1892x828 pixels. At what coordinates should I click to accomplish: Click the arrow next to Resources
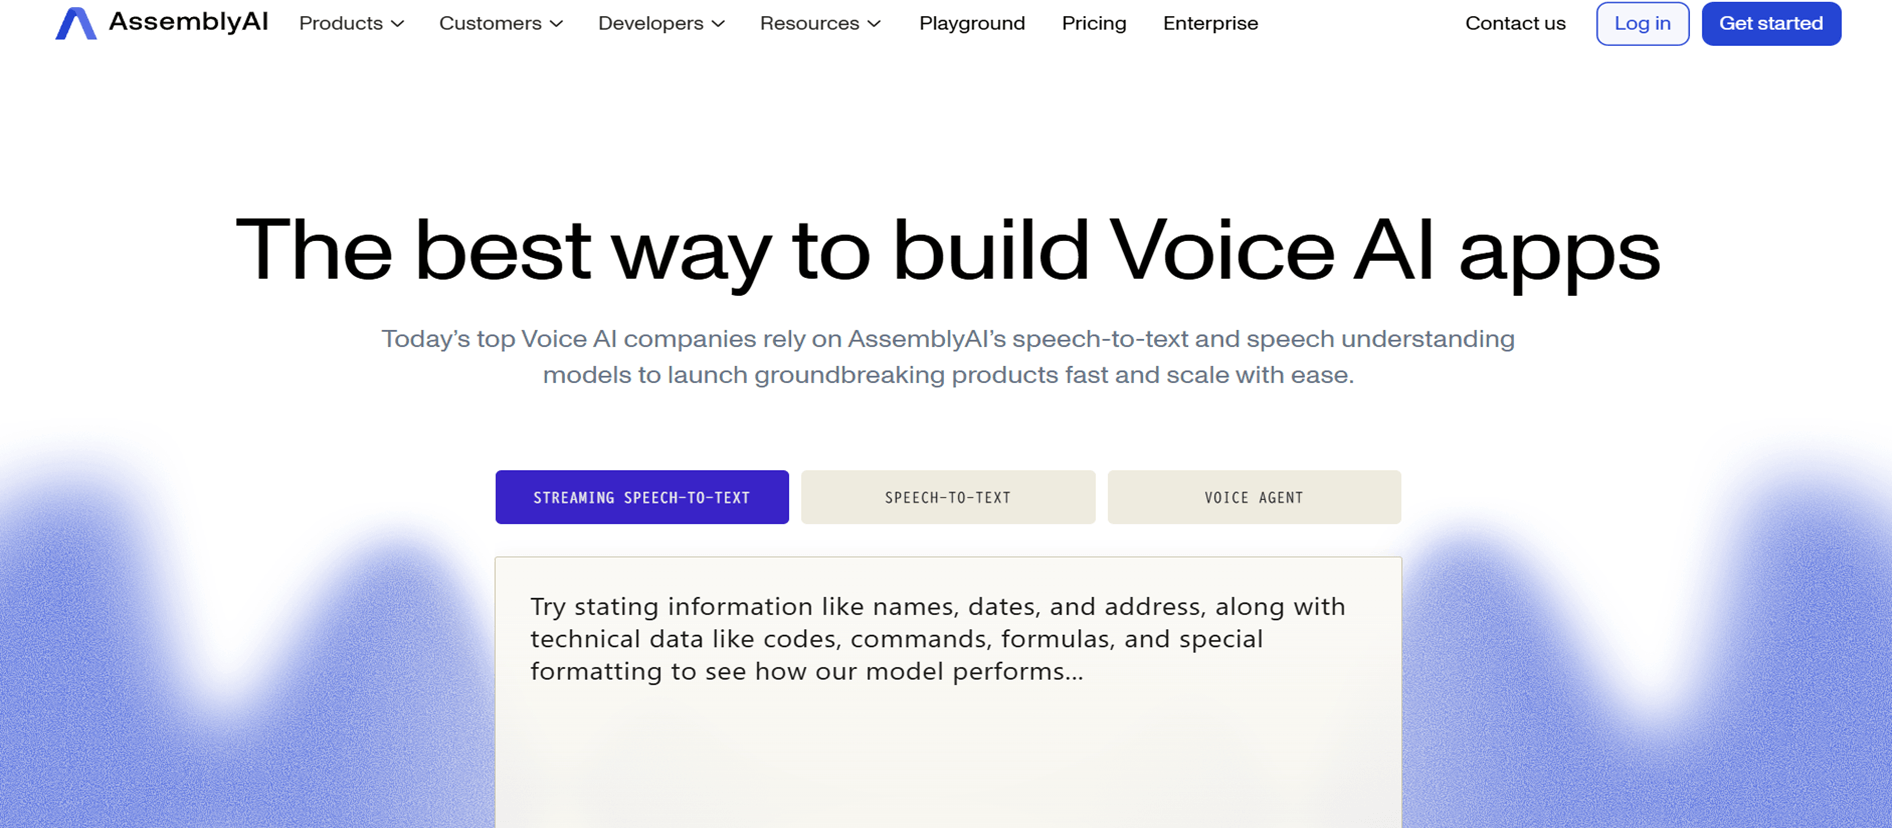coord(875,24)
